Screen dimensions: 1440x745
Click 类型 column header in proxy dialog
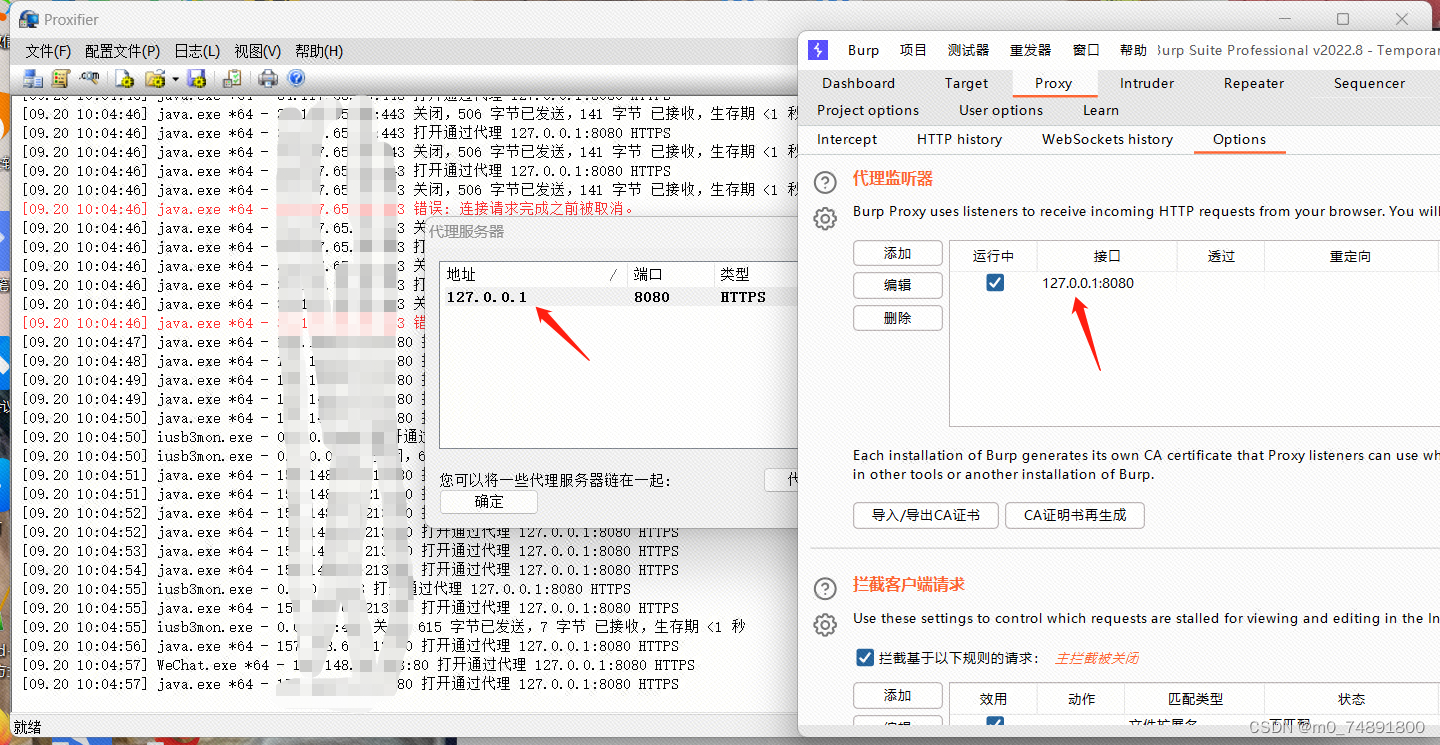pyautogui.click(x=756, y=274)
